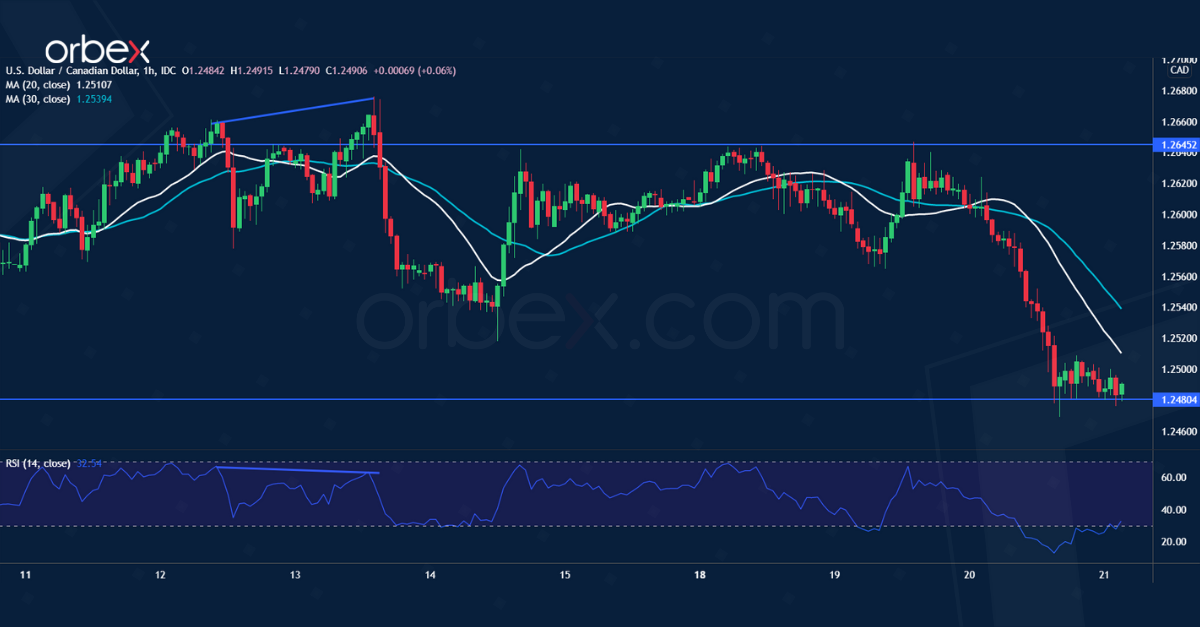Click the CAD label on the price axis

(1179, 69)
